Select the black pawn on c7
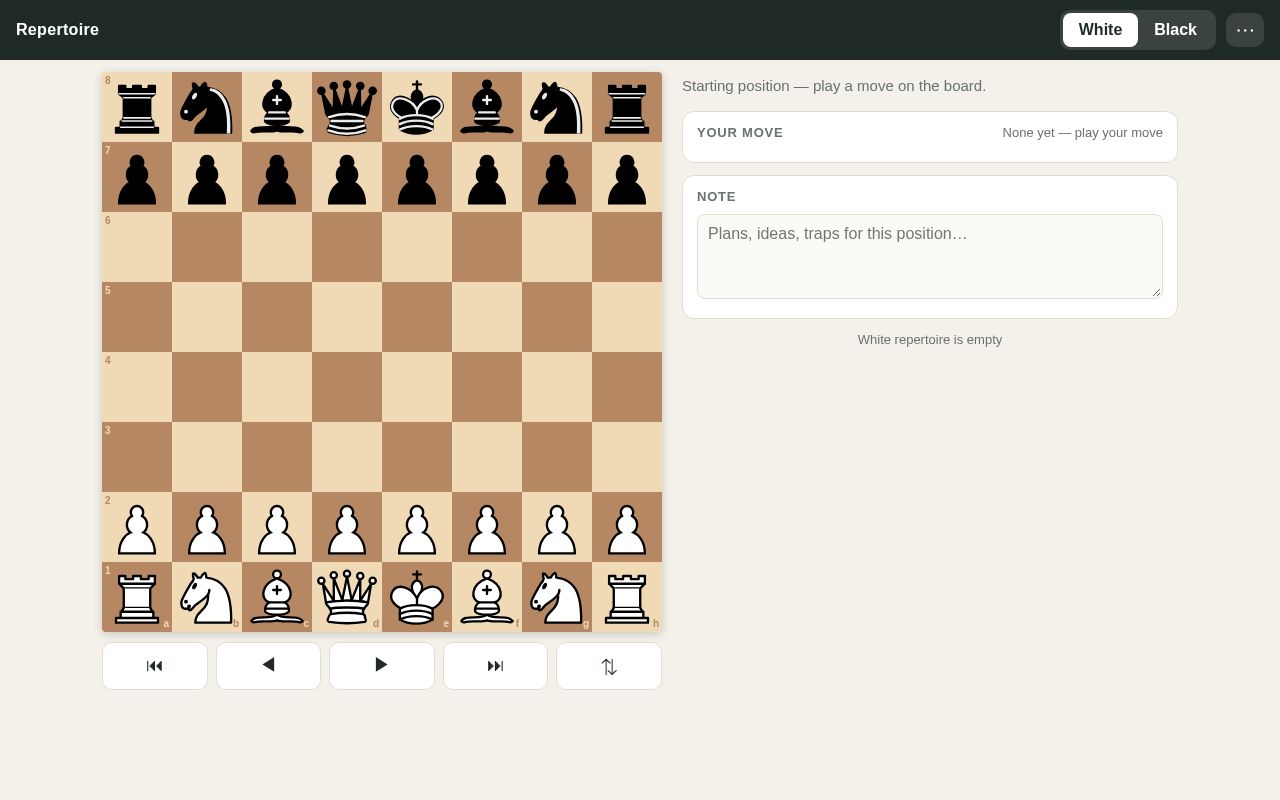1280x800 pixels. (277, 177)
